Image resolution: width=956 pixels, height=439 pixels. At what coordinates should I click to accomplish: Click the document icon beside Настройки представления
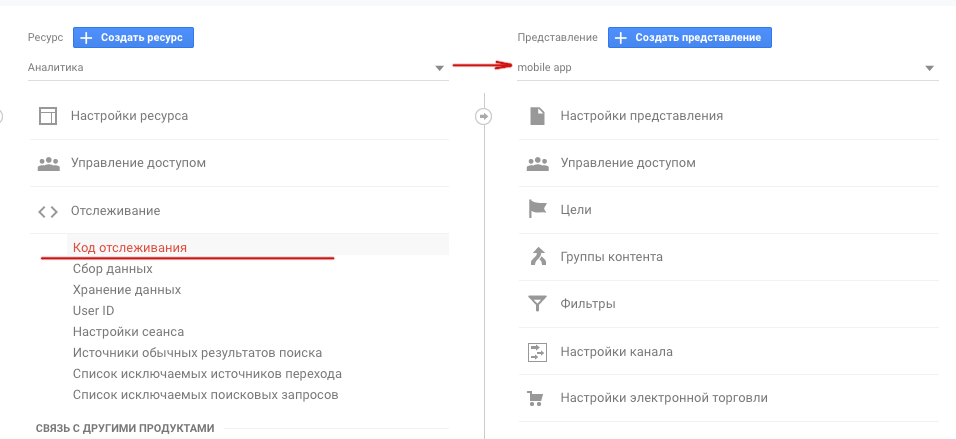coord(537,116)
